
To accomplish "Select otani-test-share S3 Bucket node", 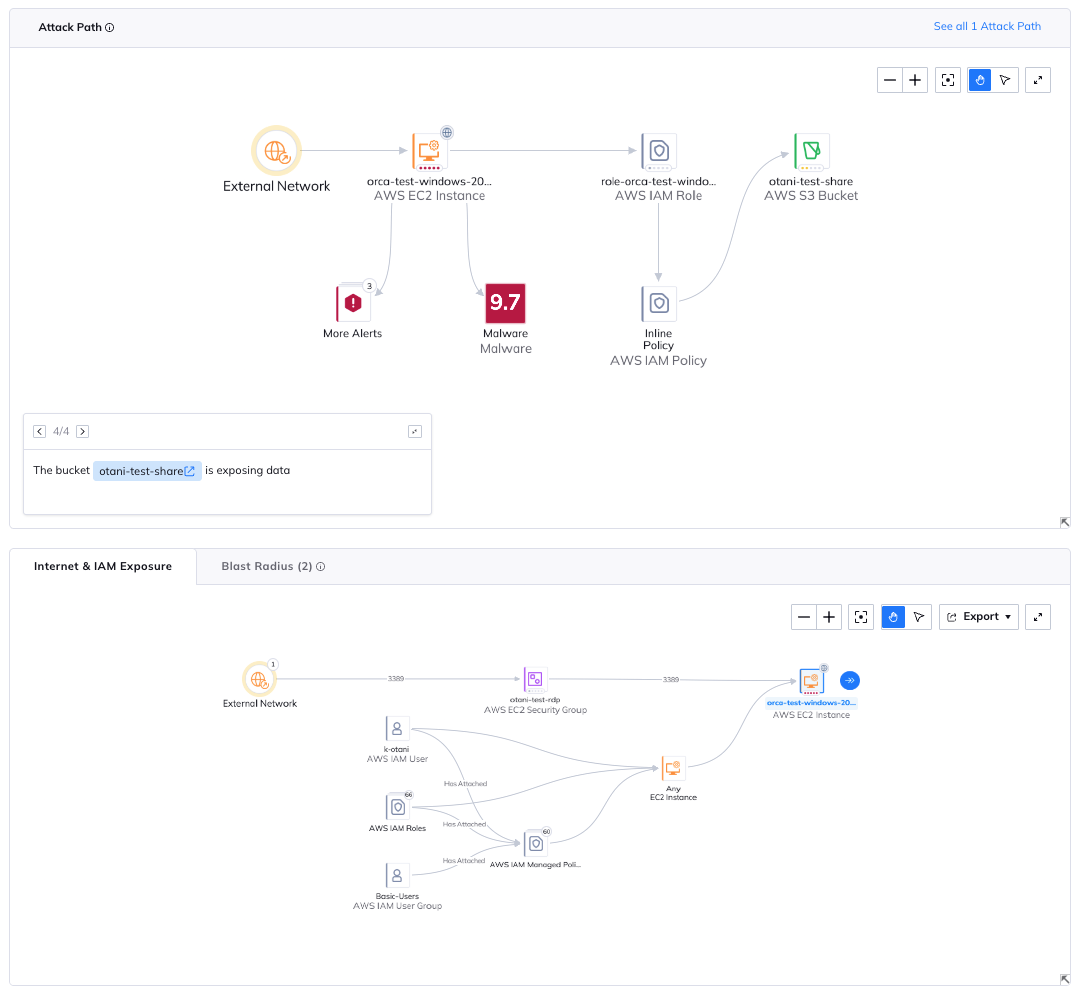I will 811,151.
